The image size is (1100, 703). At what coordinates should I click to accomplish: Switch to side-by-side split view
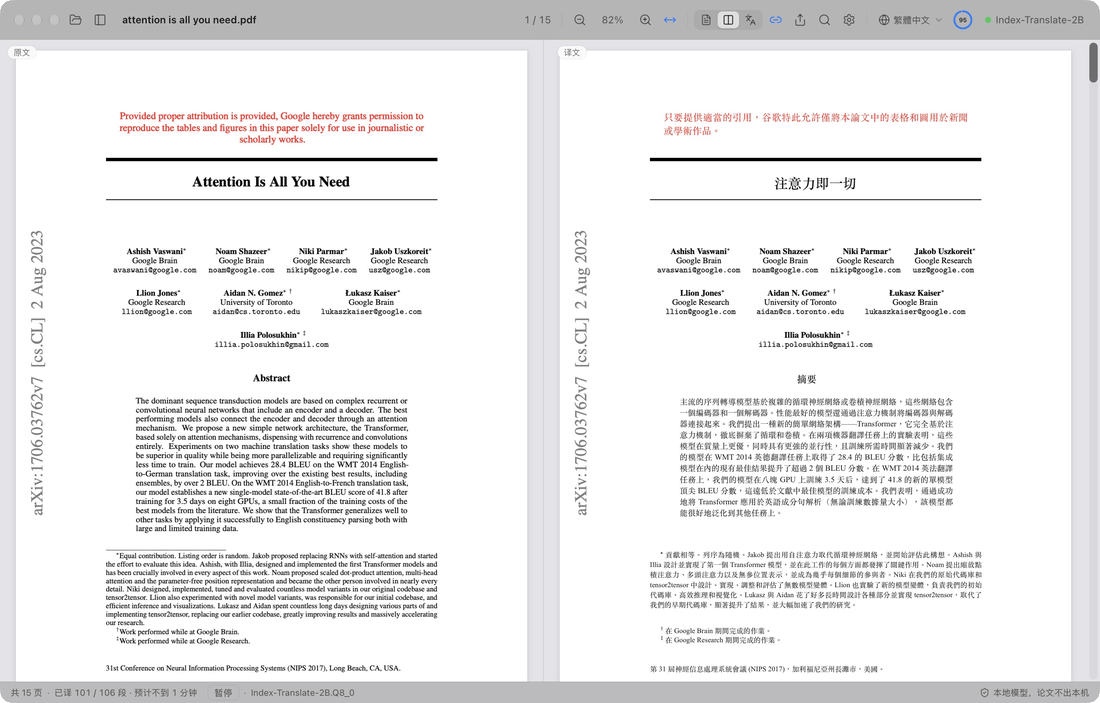(x=728, y=20)
